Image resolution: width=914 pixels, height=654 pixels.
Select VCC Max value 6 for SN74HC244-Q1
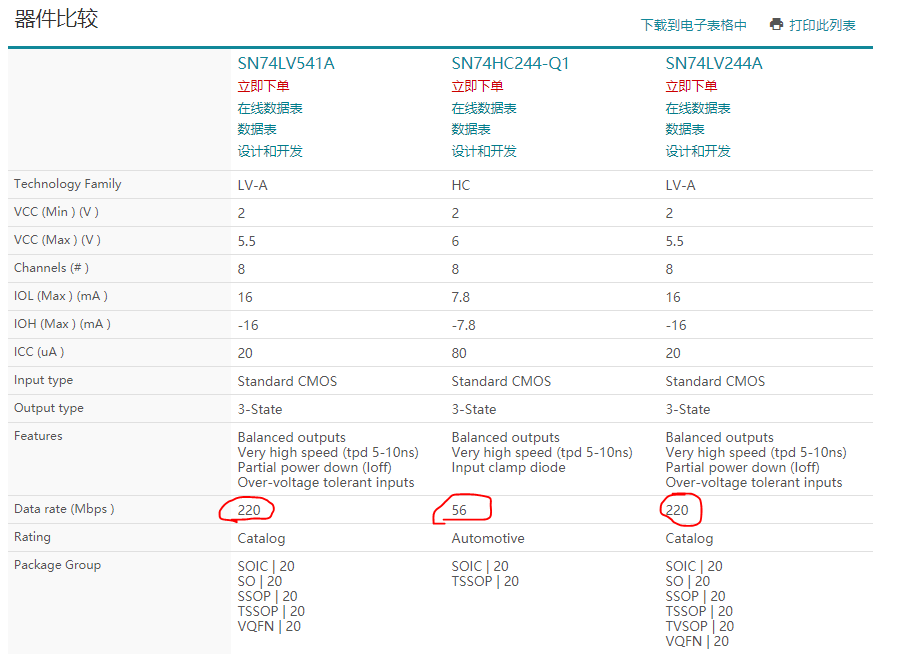click(x=455, y=241)
